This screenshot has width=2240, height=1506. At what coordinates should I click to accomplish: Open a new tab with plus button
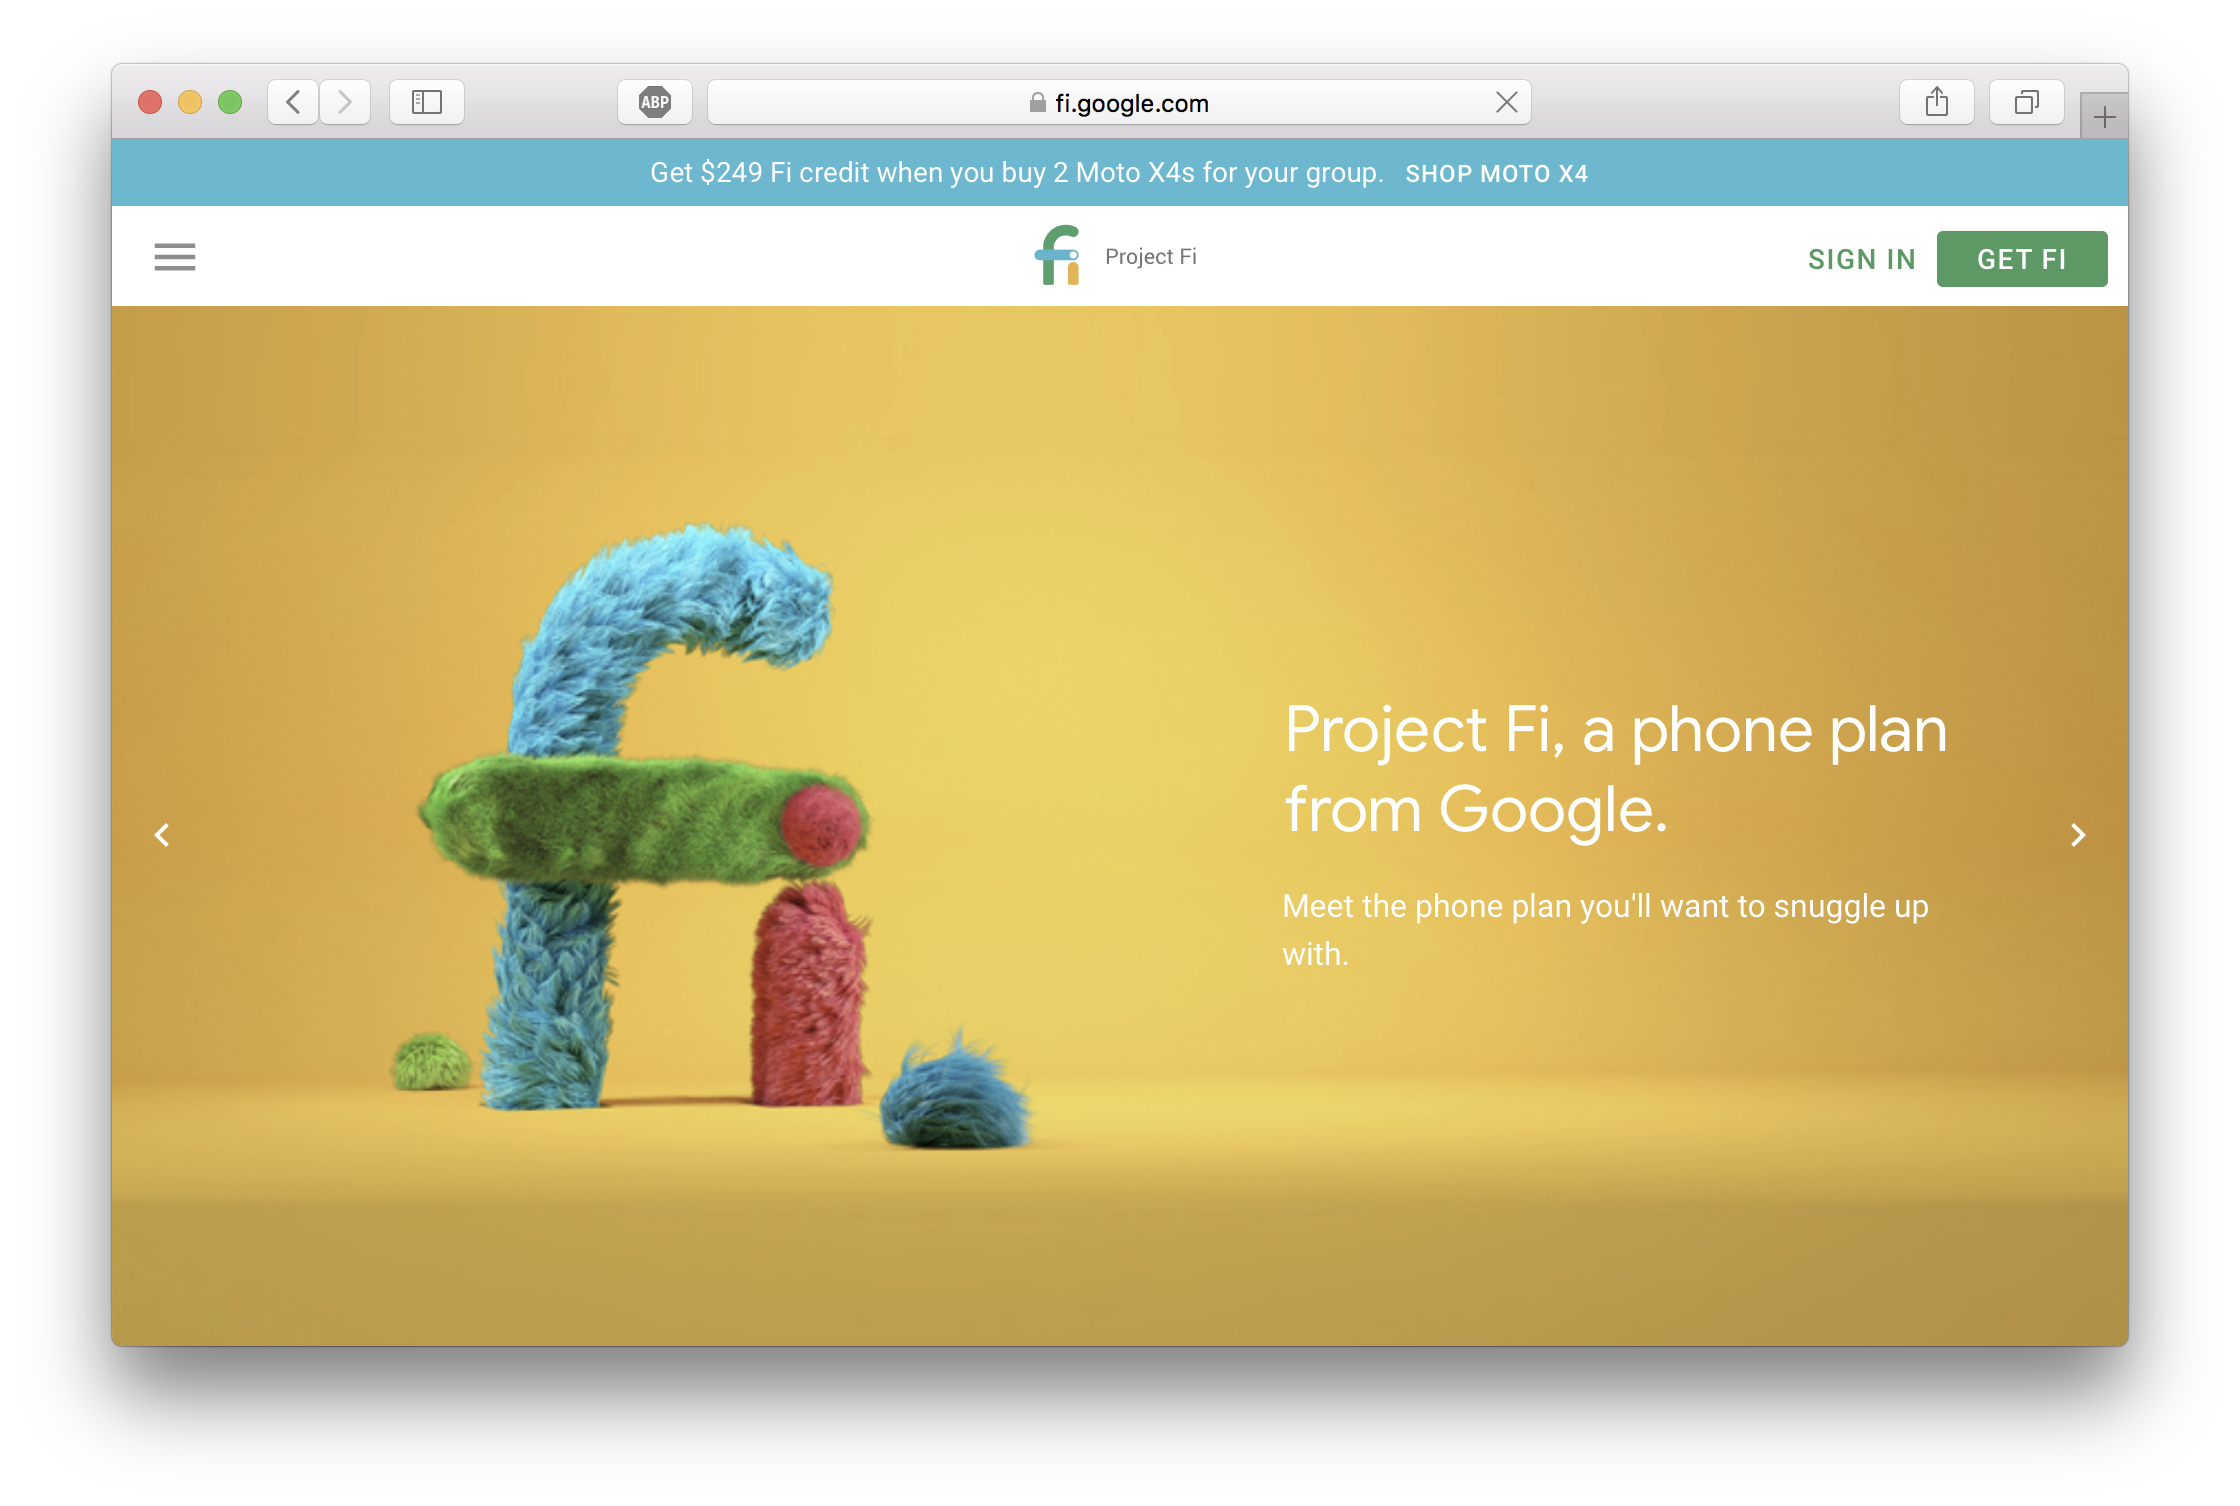coord(2104,117)
